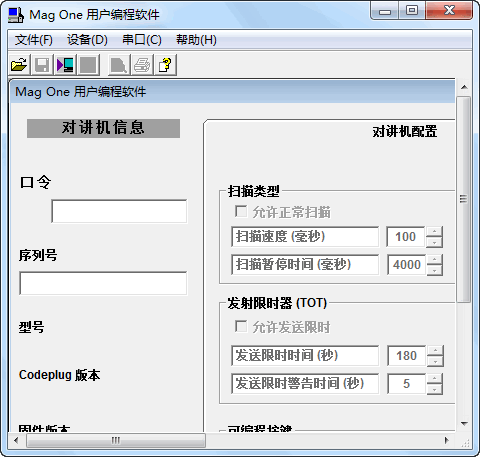Maximize the Mag One window
Image resolution: width=480 pixels, height=457 pixels.
[412, 11]
